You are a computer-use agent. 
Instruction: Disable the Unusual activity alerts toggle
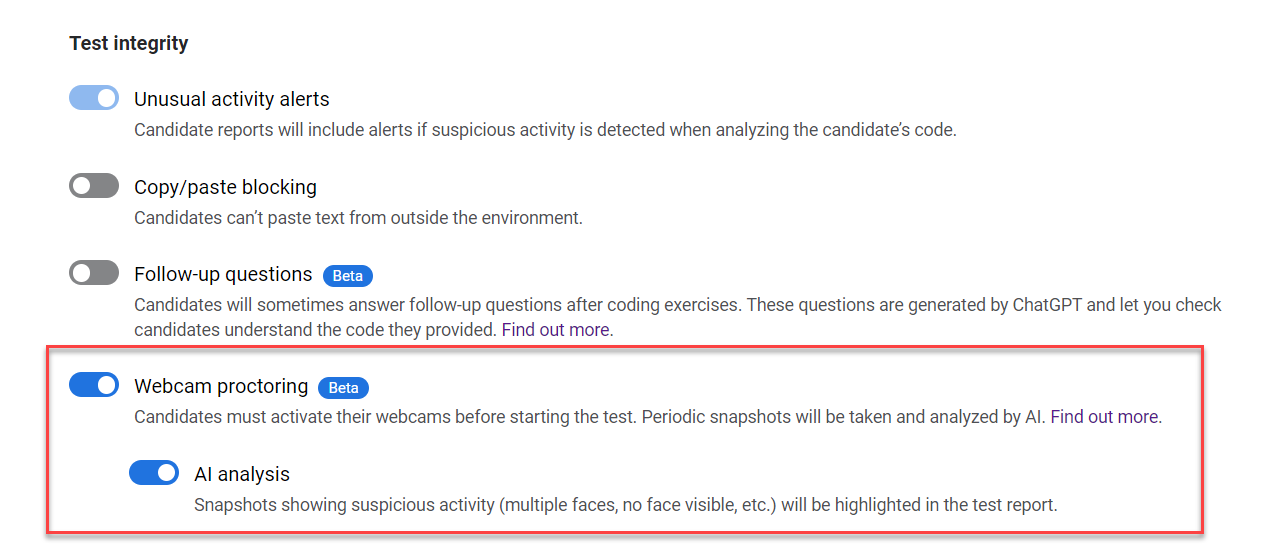tap(94, 98)
